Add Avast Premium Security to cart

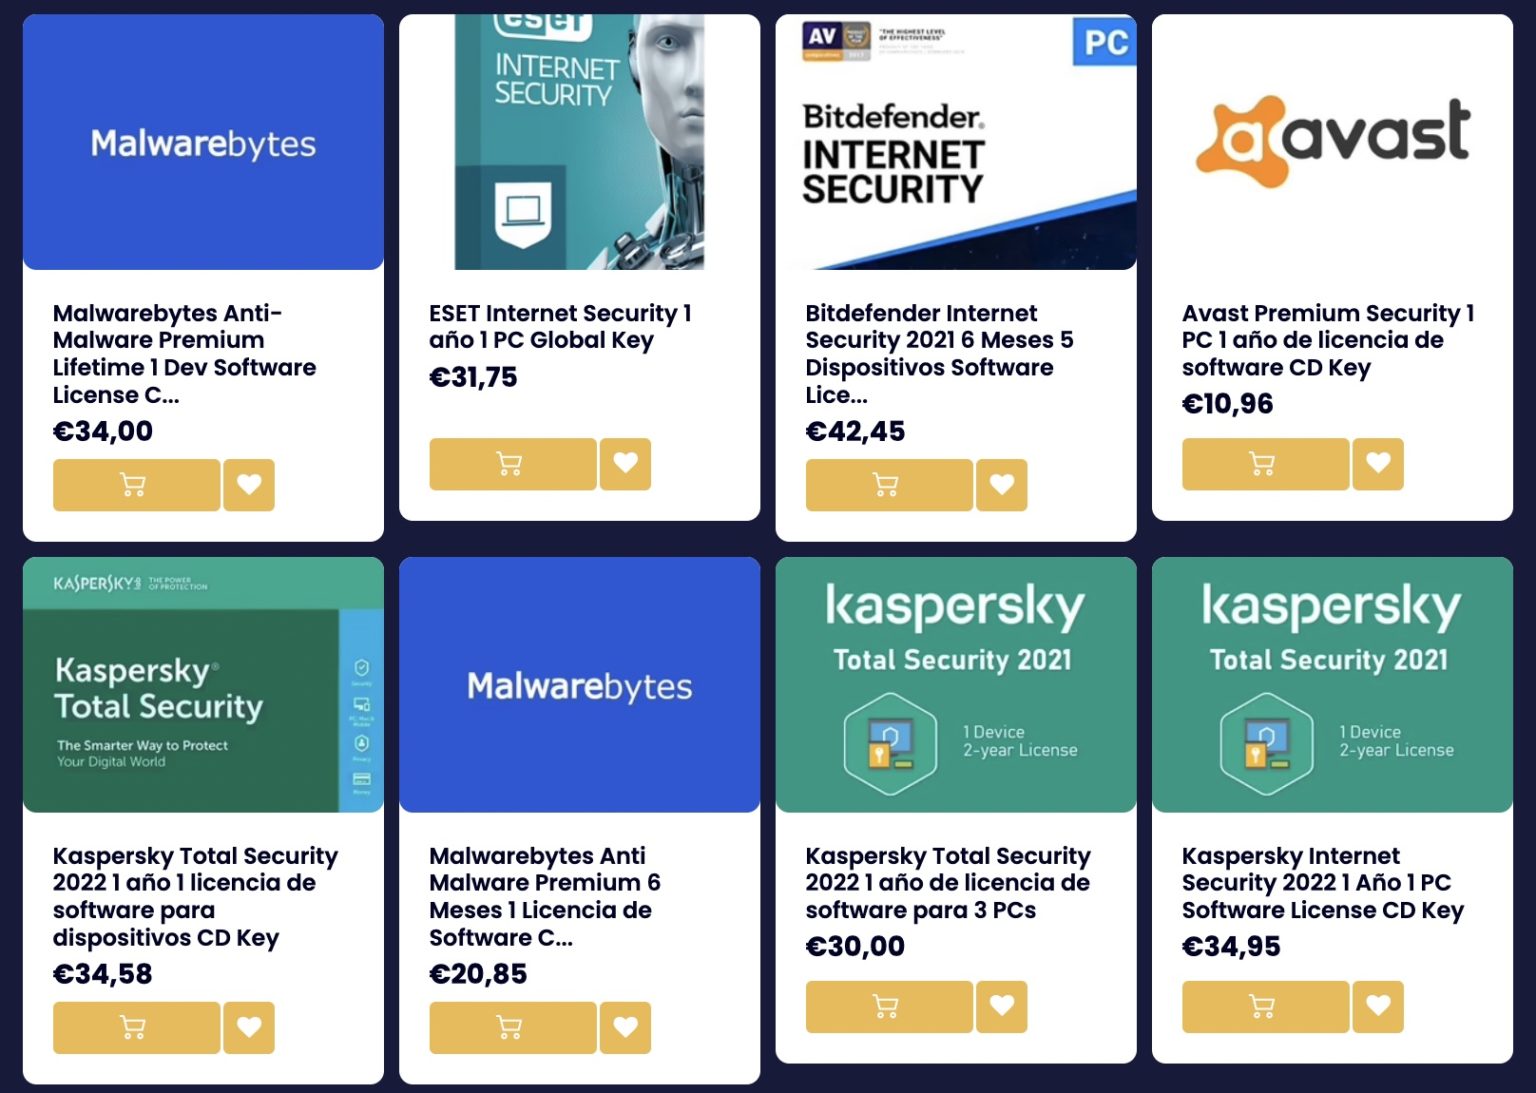(1264, 464)
